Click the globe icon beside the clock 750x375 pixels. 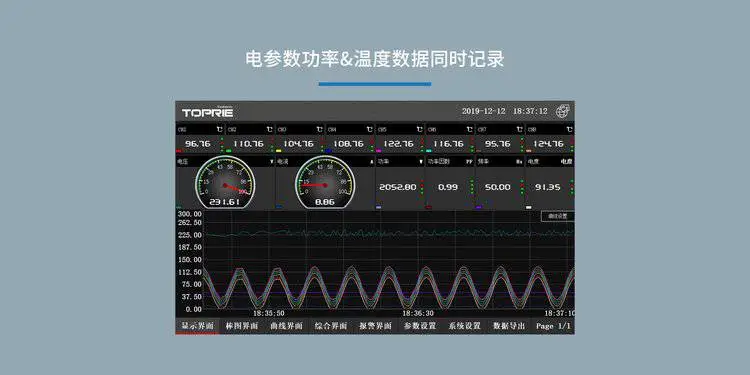(x=562, y=111)
